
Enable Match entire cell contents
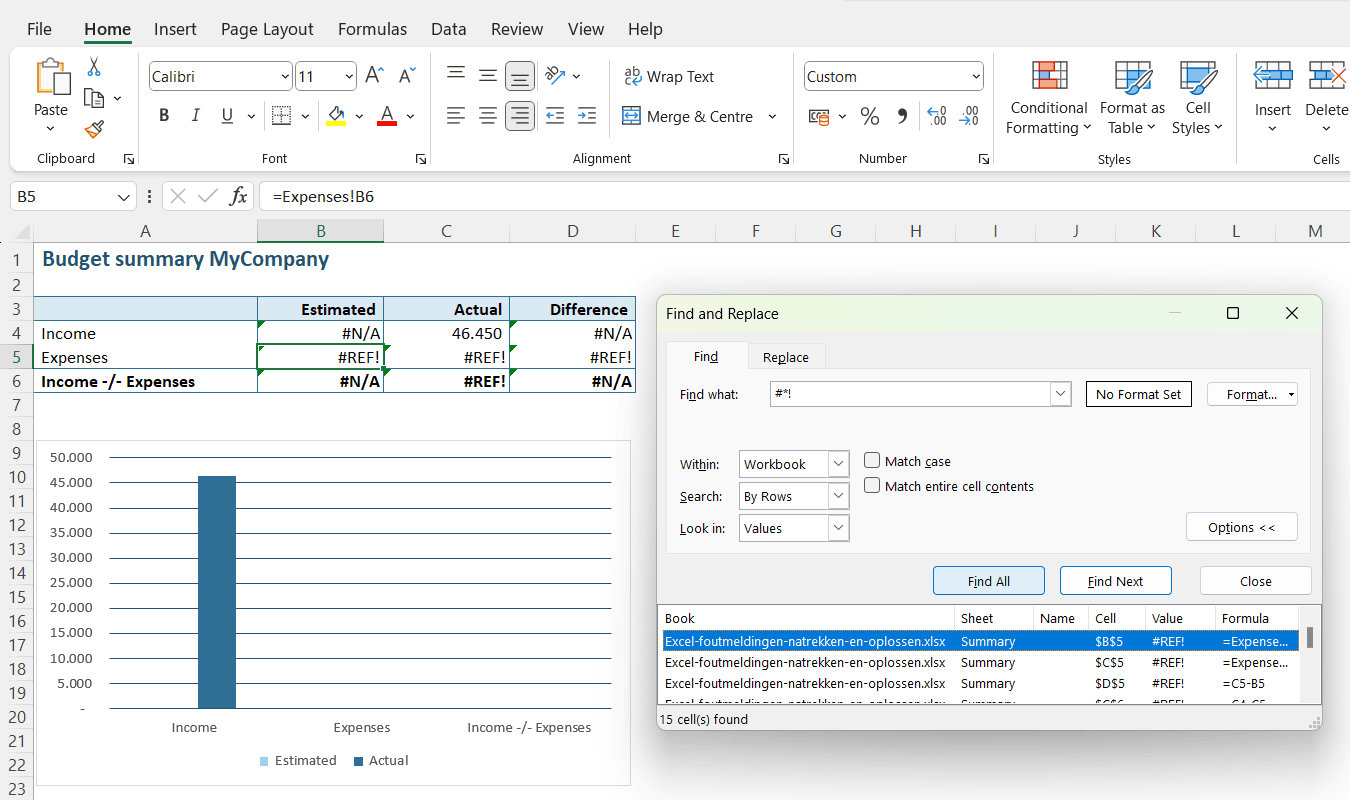(x=871, y=484)
